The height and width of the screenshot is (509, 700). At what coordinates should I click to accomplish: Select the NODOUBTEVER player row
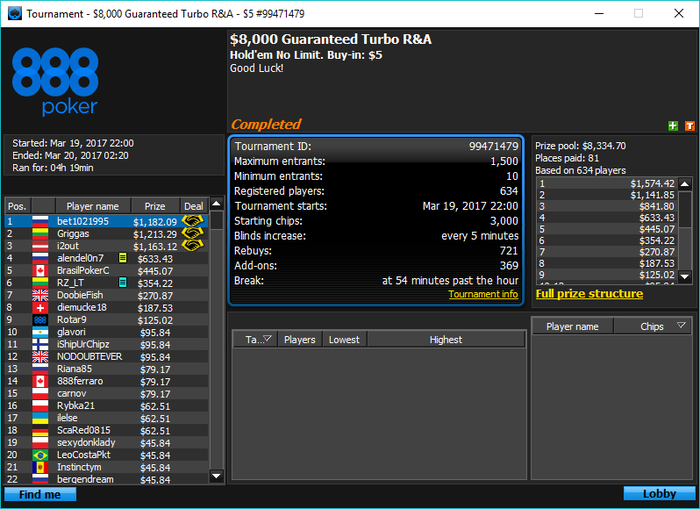pos(106,356)
